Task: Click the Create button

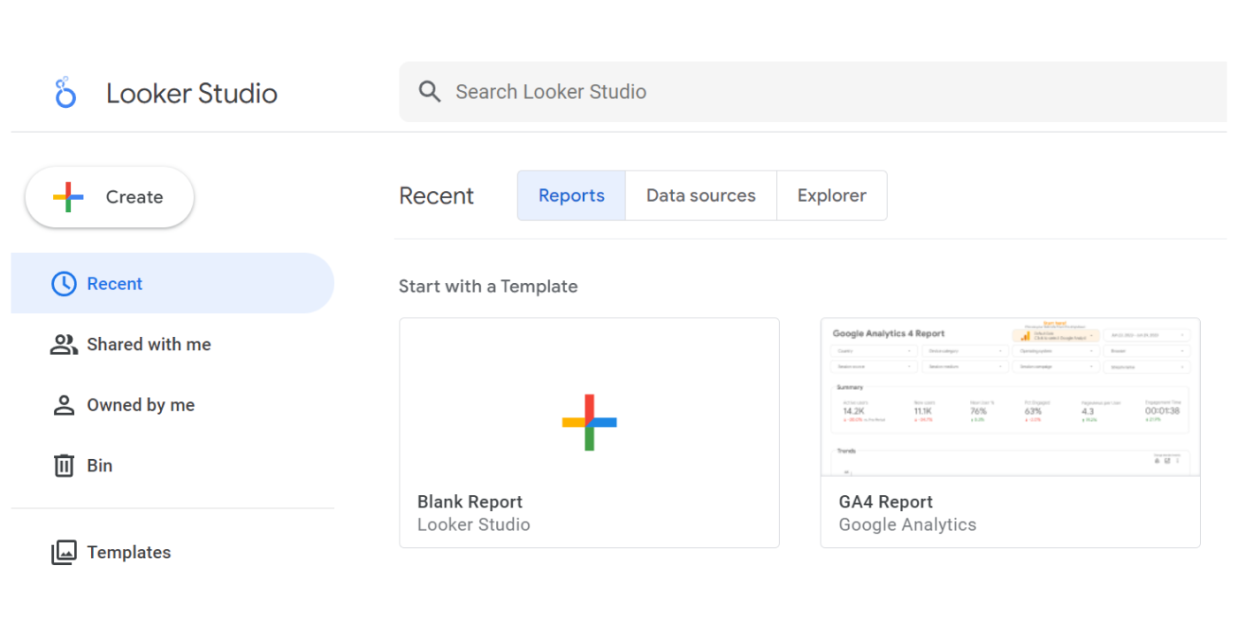Action: pos(109,197)
